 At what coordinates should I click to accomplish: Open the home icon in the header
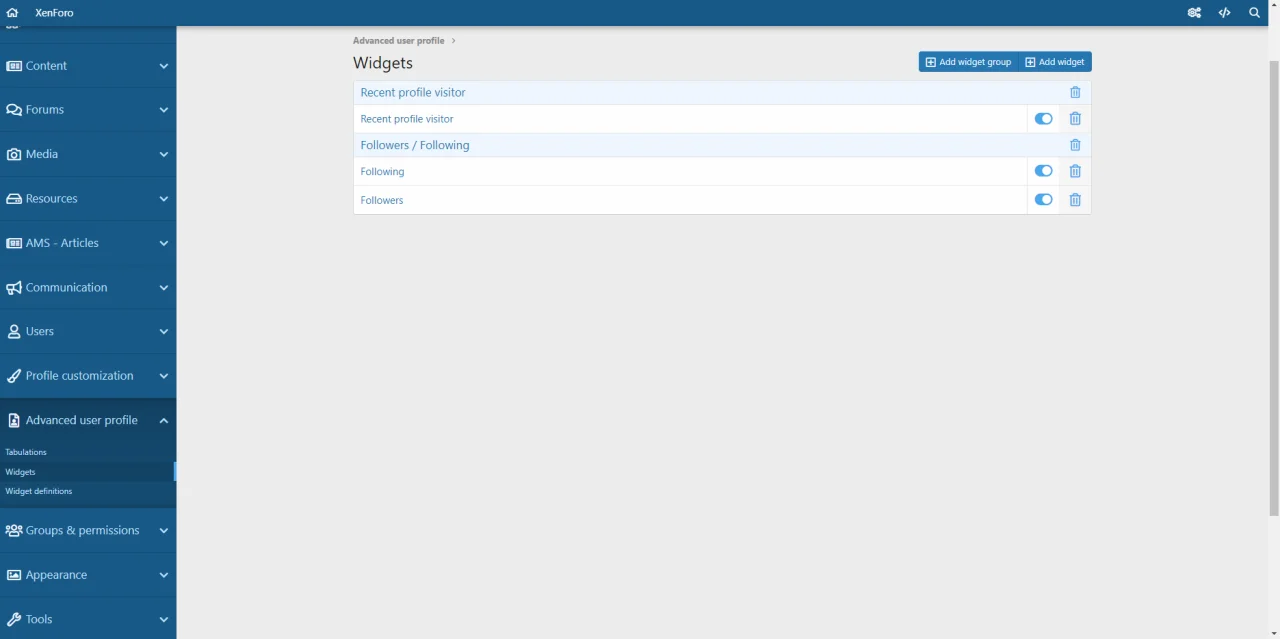(12, 13)
